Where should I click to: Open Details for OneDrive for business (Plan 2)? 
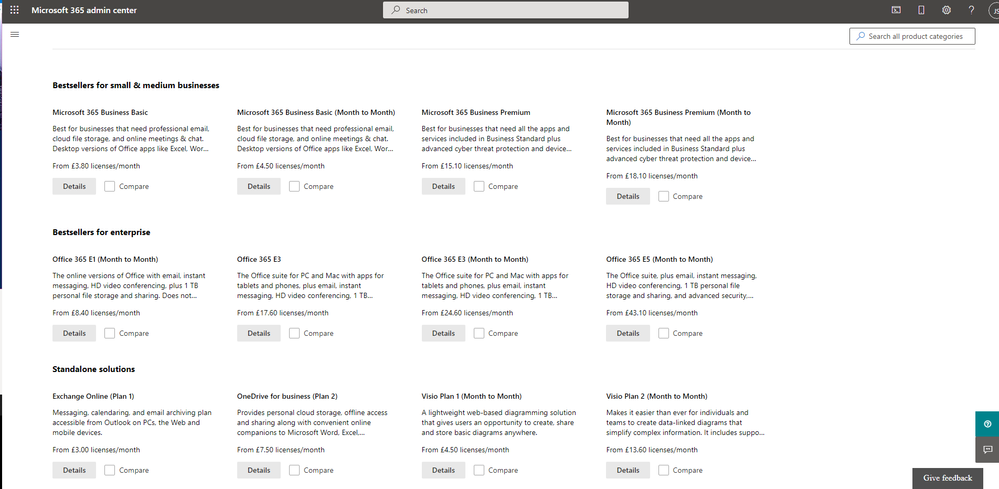(259, 470)
